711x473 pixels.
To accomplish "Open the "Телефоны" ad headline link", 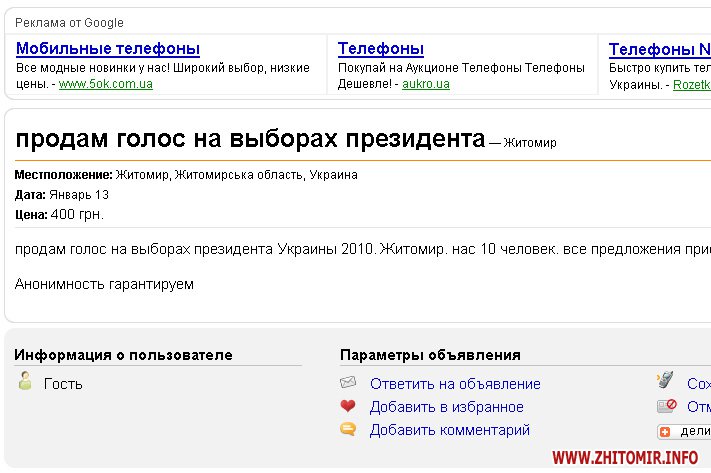I will point(380,49).
